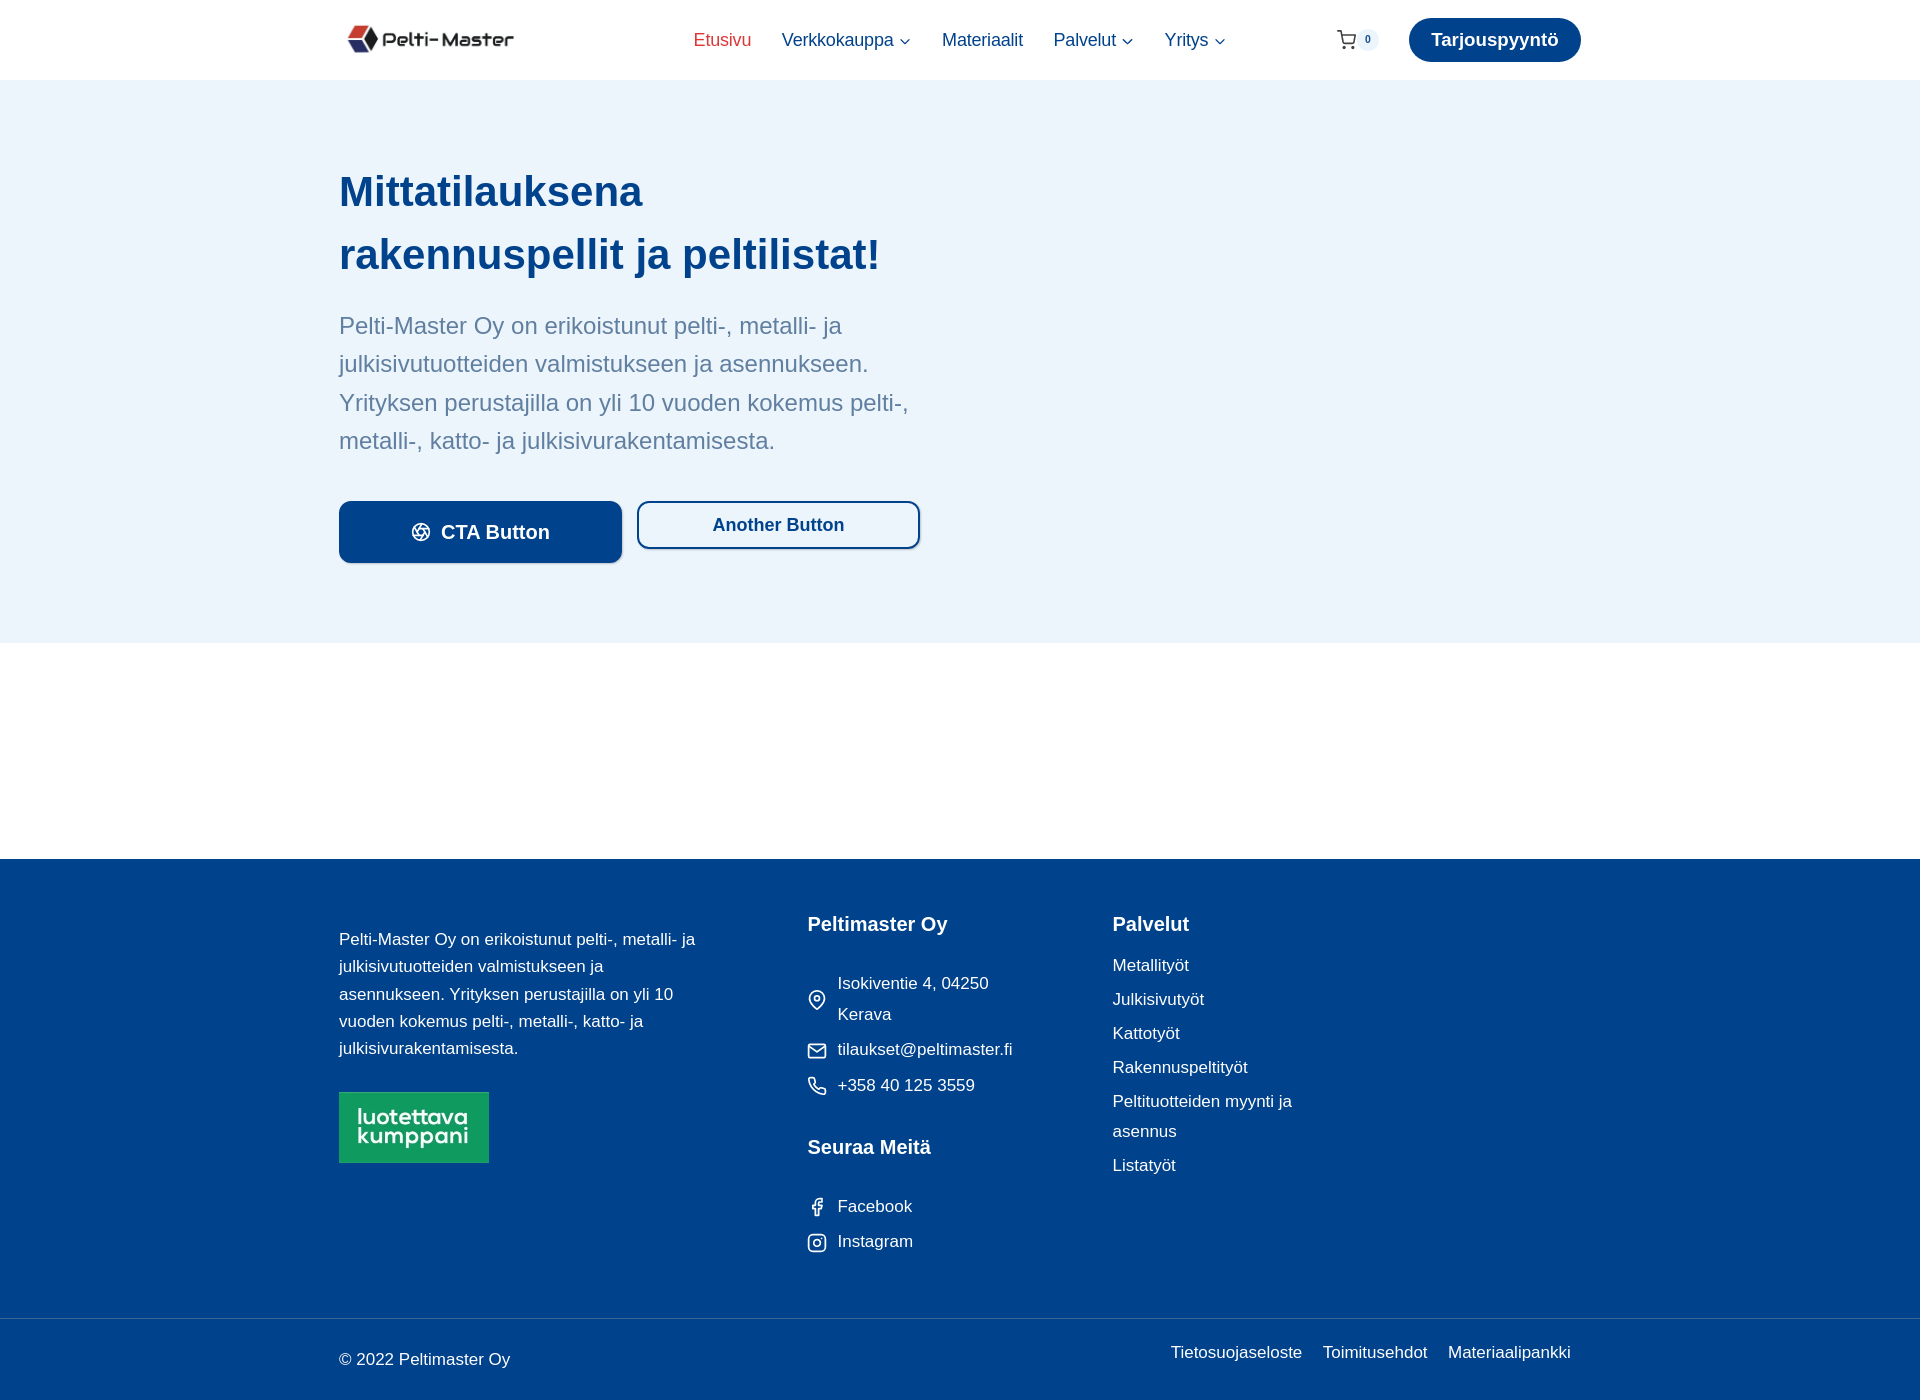The width and height of the screenshot is (1920, 1400).
Task: Click the phone icon in footer
Action: click(x=817, y=1085)
